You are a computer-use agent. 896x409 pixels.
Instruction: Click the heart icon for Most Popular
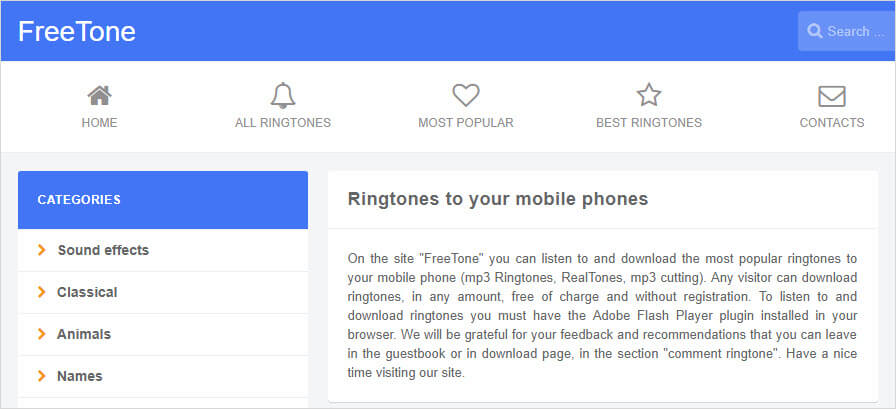(466, 96)
